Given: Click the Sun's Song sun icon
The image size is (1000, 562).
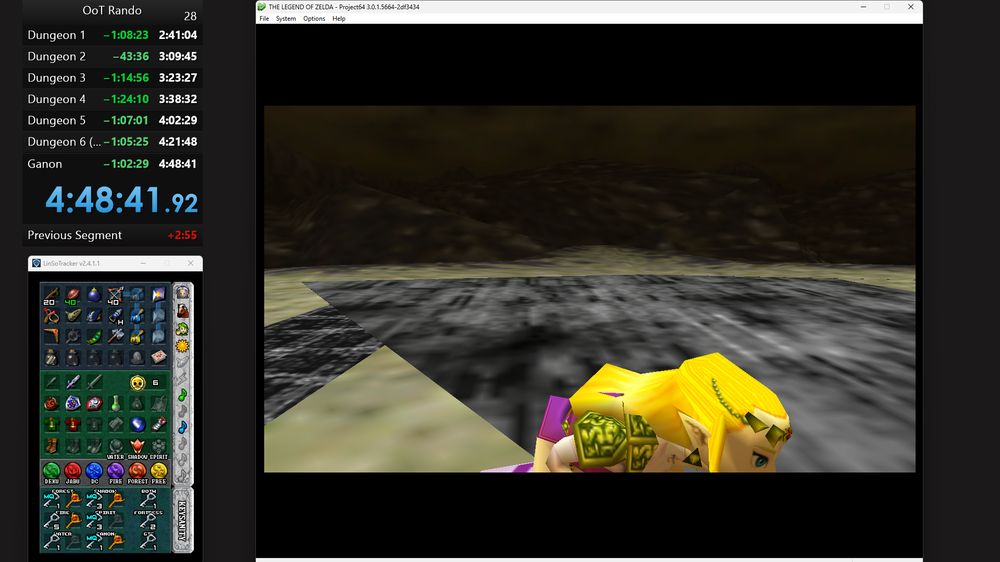Looking at the screenshot, I should click(182, 346).
